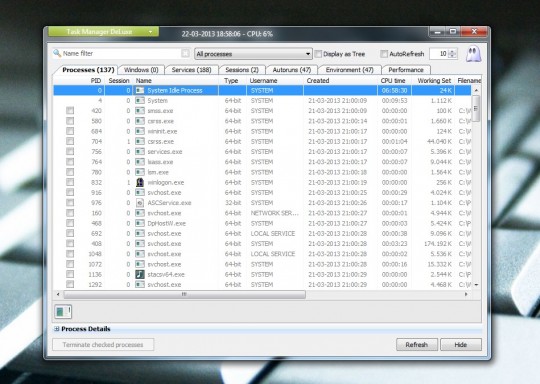
Task: Click the horizontal scrollbar right arrow
Action: coord(466,294)
